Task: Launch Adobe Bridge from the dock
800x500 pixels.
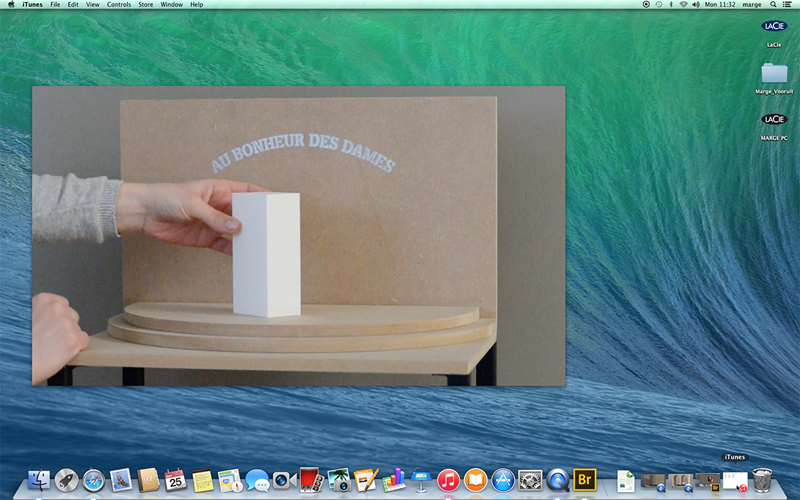Action: [x=584, y=480]
